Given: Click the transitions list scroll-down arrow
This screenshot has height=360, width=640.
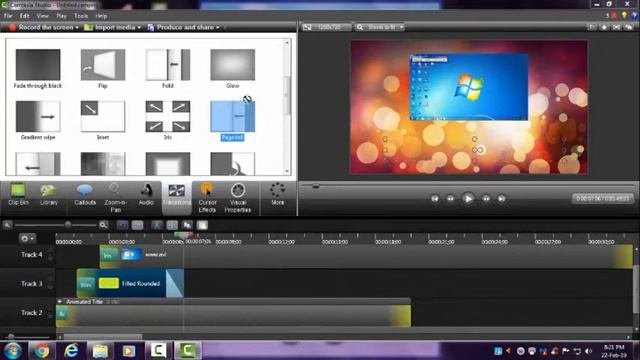Looking at the screenshot, I should click(x=287, y=171).
